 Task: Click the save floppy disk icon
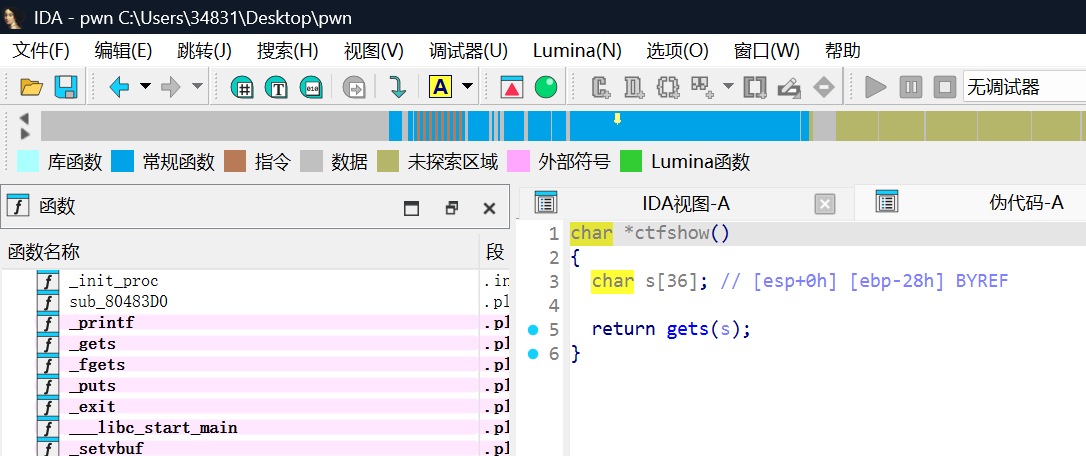66,87
